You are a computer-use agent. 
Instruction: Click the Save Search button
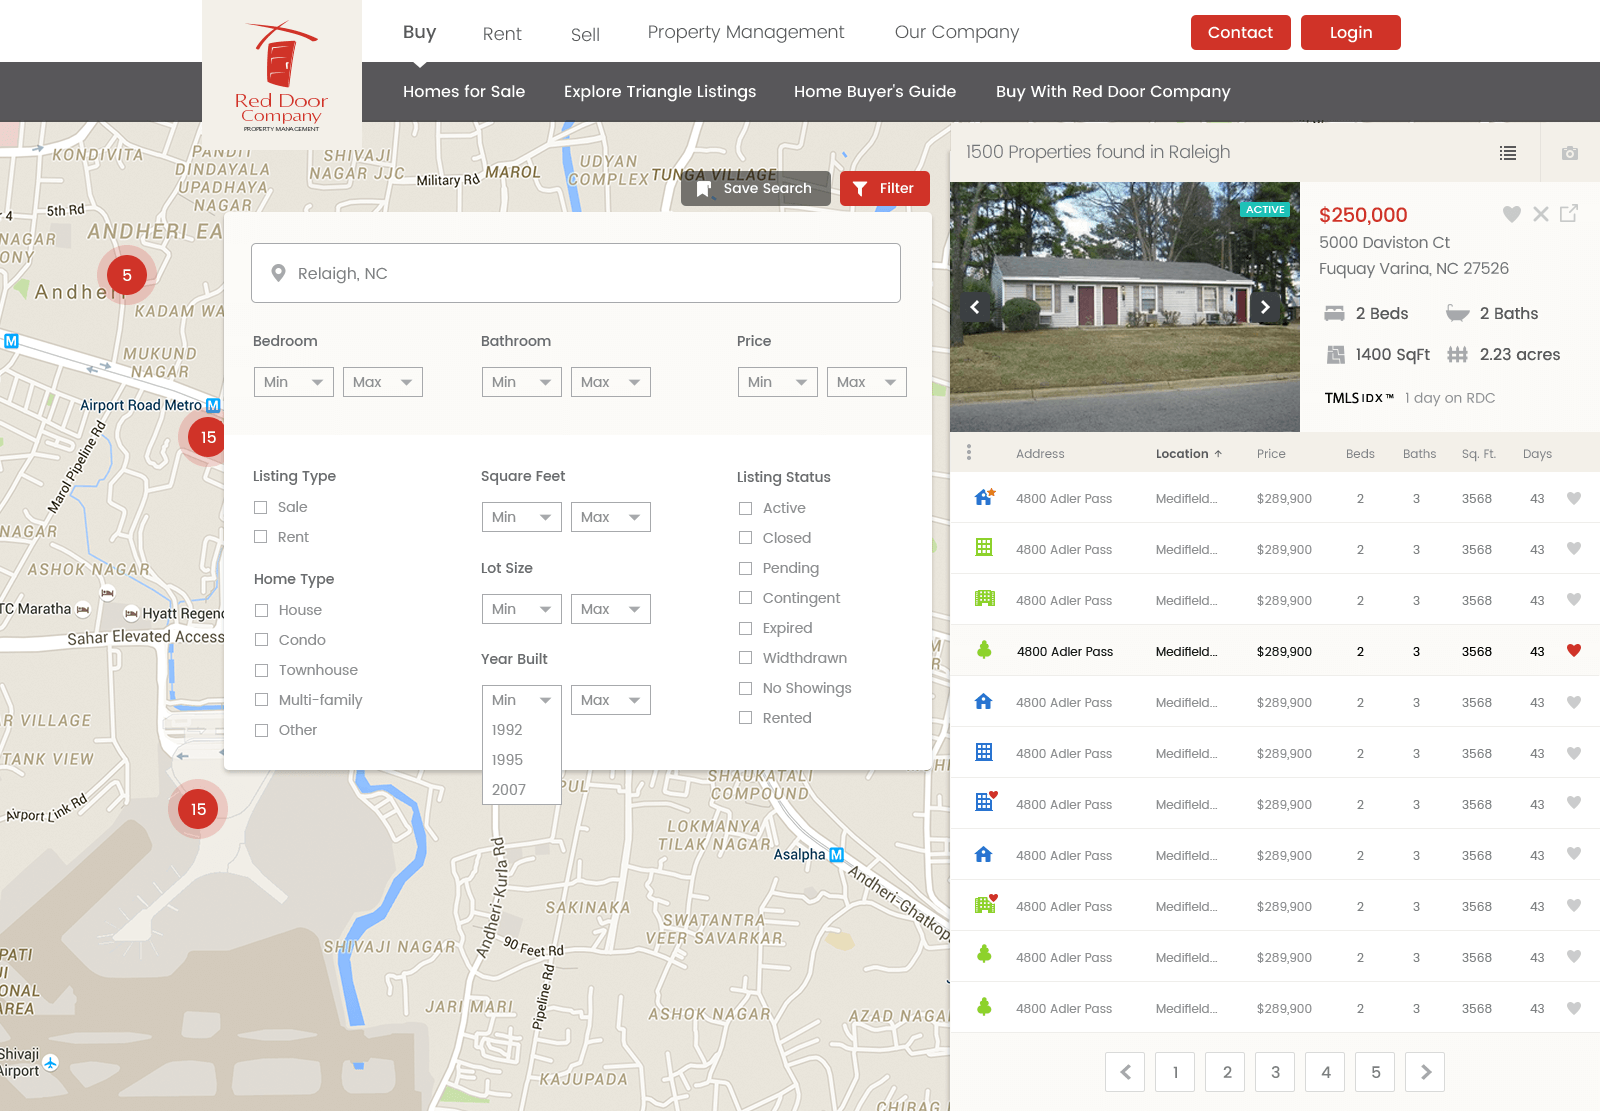pos(755,188)
